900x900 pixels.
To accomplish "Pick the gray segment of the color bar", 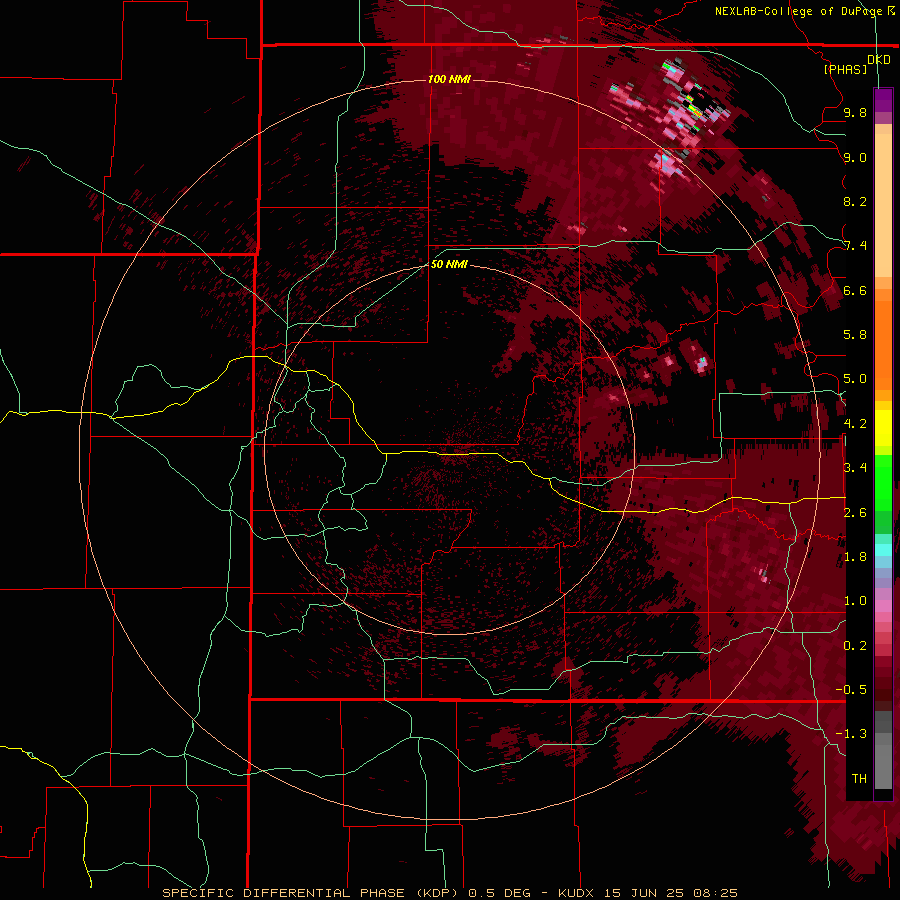I will [883, 761].
